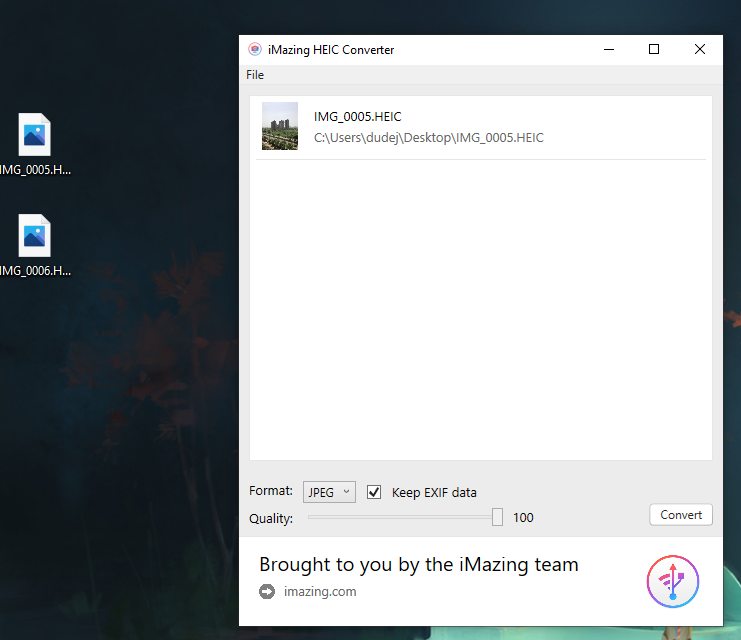Open the File menu
Screen dimensions: 741x640
click(x=255, y=75)
